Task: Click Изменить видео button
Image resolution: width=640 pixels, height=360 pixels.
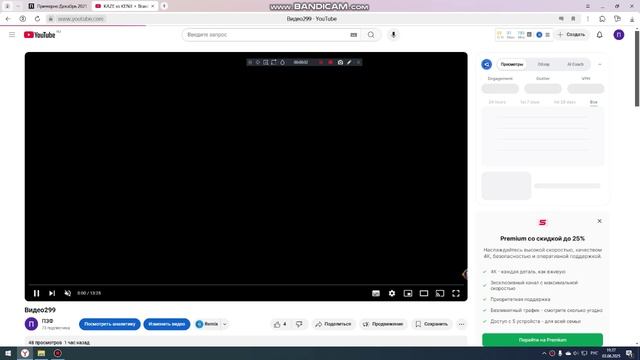Action: point(167,324)
